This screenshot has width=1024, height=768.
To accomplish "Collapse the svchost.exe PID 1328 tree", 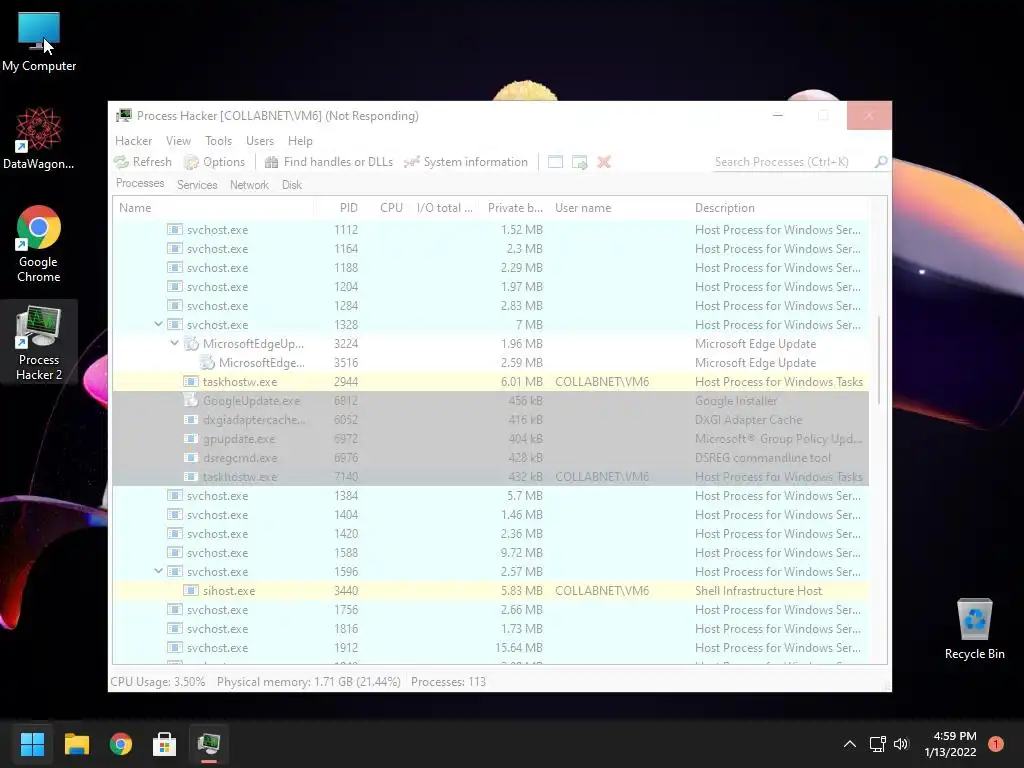I will [158, 324].
